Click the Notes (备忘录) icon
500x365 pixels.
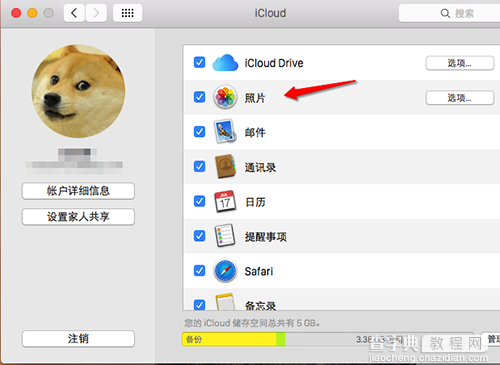(225, 302)
